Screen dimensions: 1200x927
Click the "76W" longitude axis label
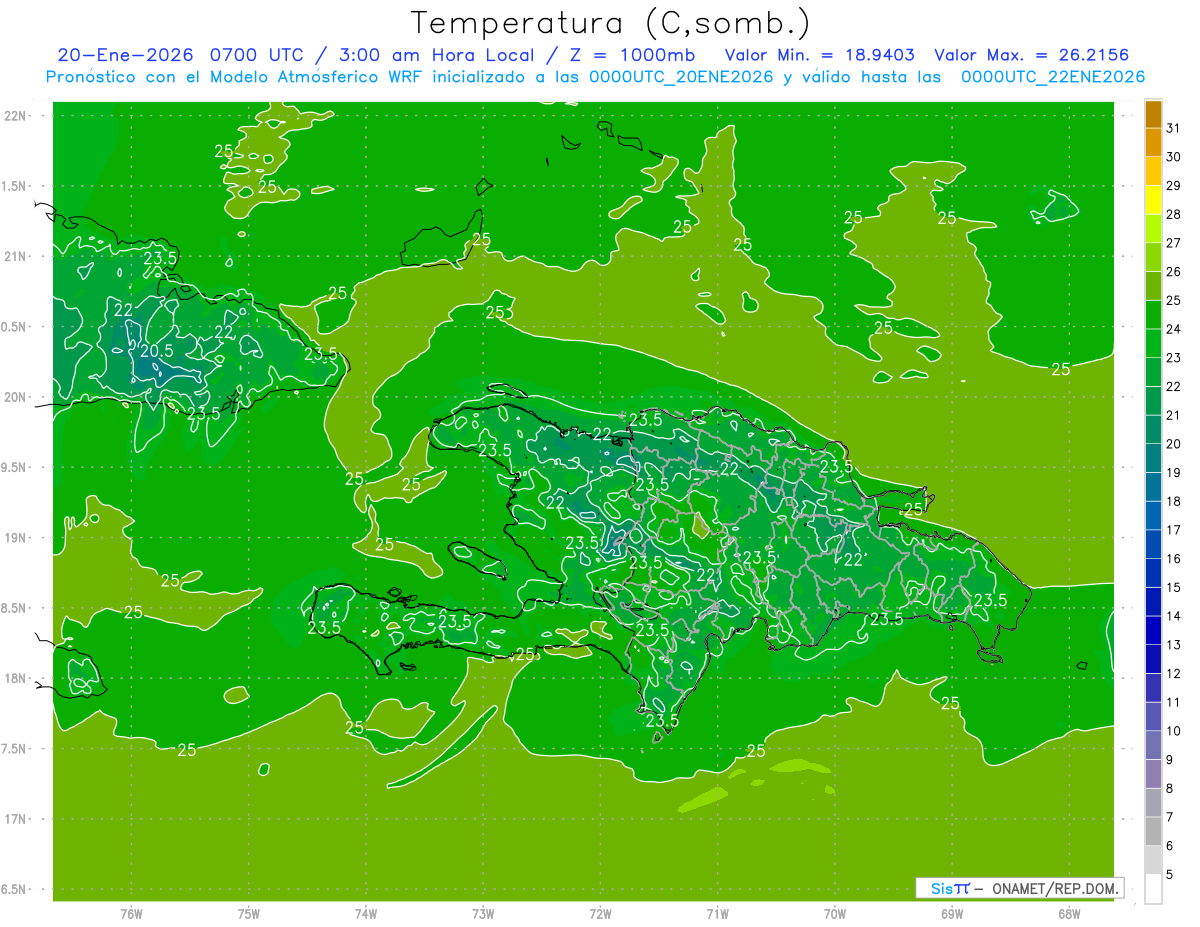point(131,914)
